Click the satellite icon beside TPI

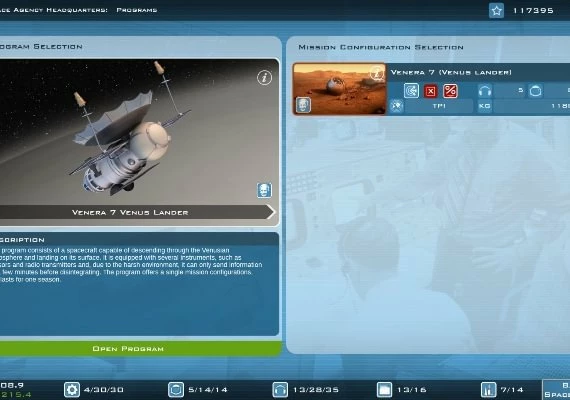pyautogui.click(x=396, y=106)
